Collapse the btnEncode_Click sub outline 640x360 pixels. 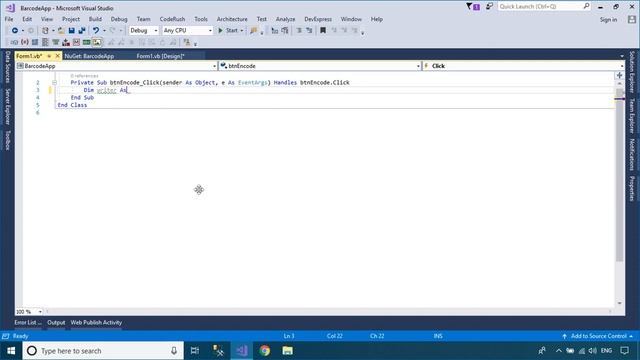point(54,82)
